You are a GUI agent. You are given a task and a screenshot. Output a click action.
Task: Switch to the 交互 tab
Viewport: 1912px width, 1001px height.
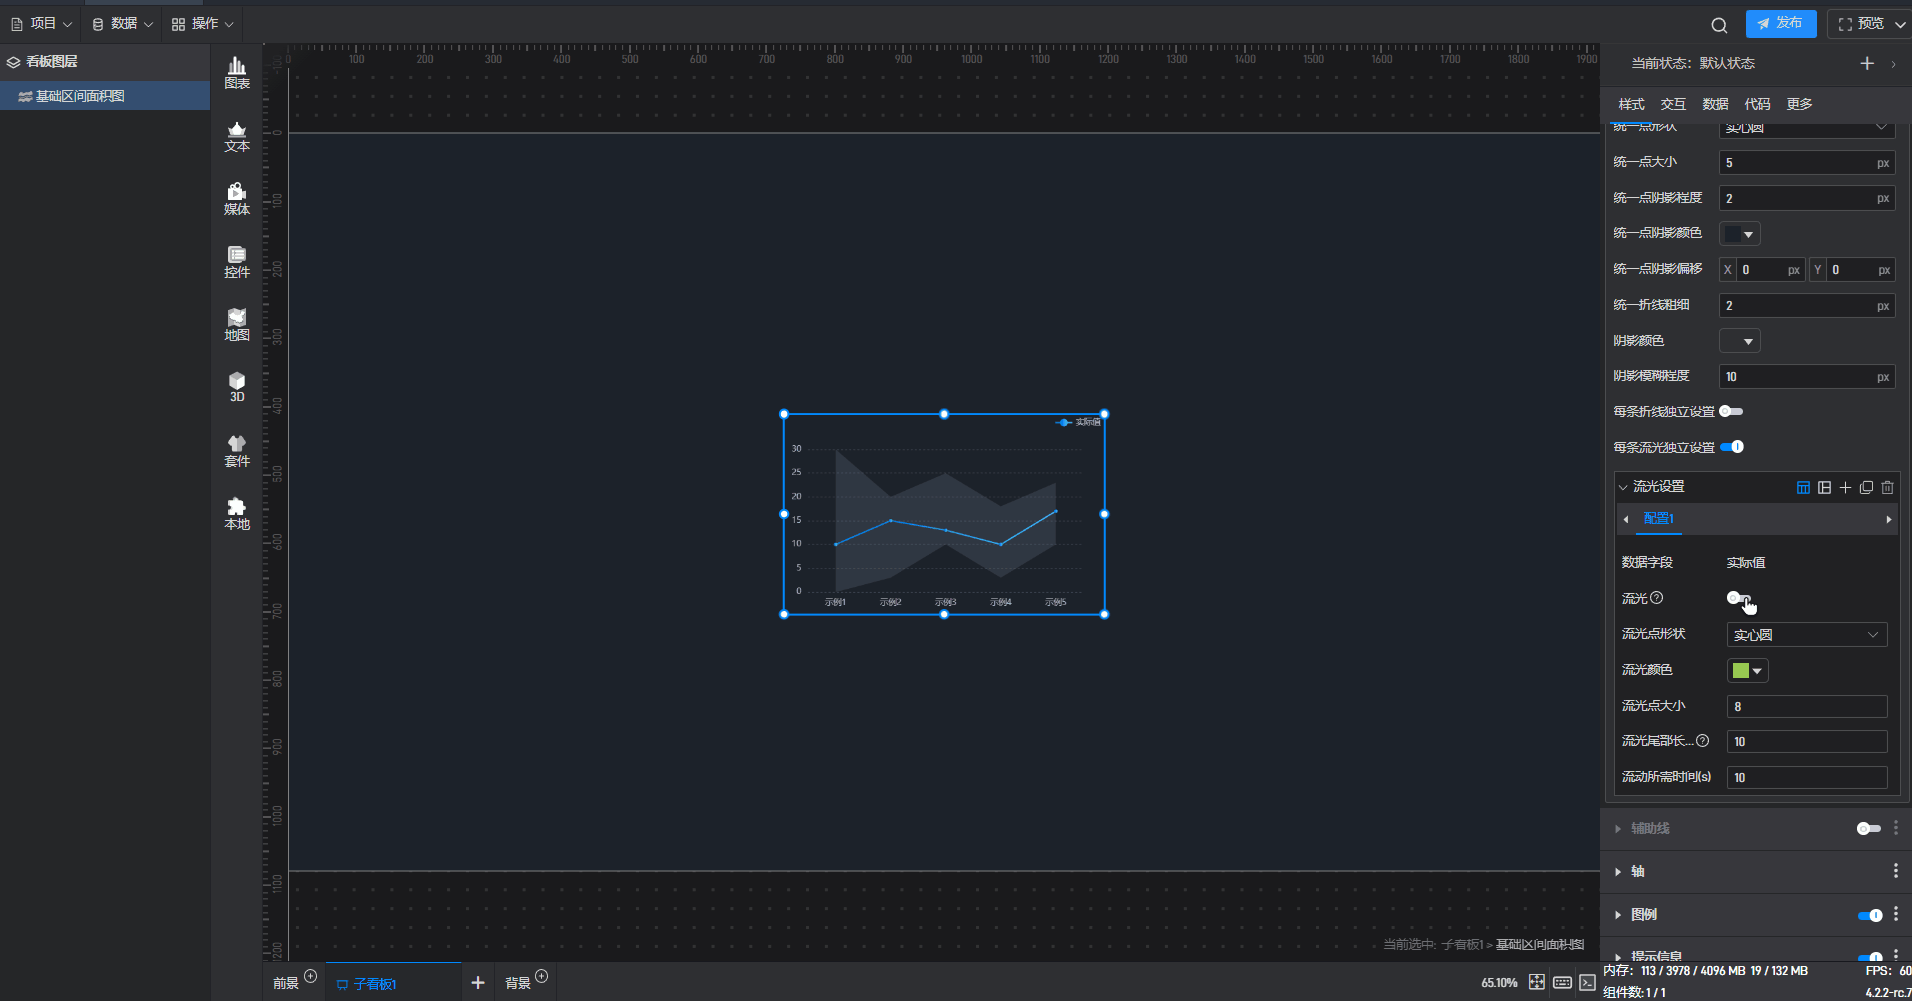1673,104
